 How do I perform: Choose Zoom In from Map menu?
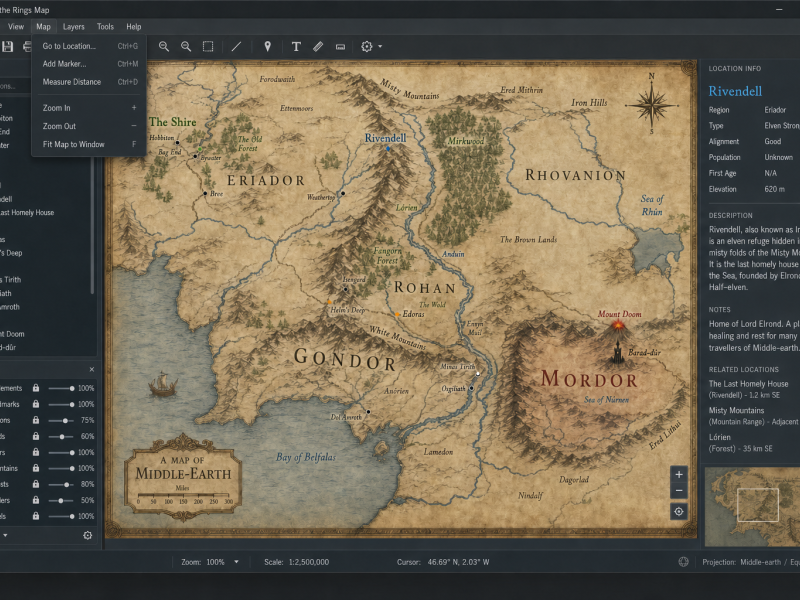[x=89, y=108]
